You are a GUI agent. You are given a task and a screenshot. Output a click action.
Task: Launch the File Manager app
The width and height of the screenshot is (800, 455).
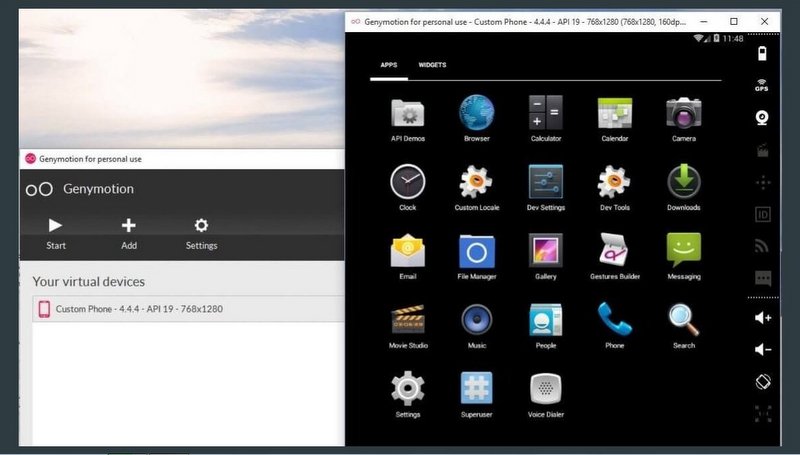pyautogui.click(x=477, y=256)
